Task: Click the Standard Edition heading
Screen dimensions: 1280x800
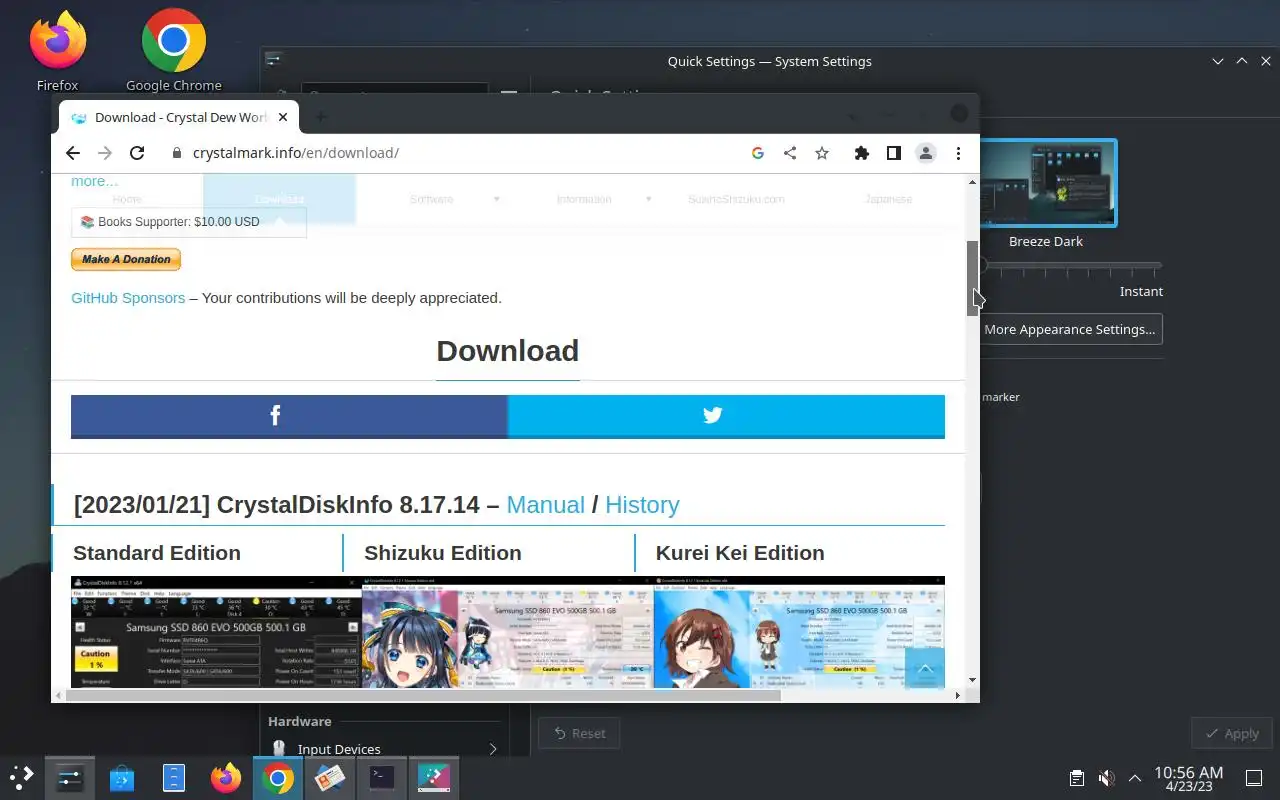Action: point(157,553)
